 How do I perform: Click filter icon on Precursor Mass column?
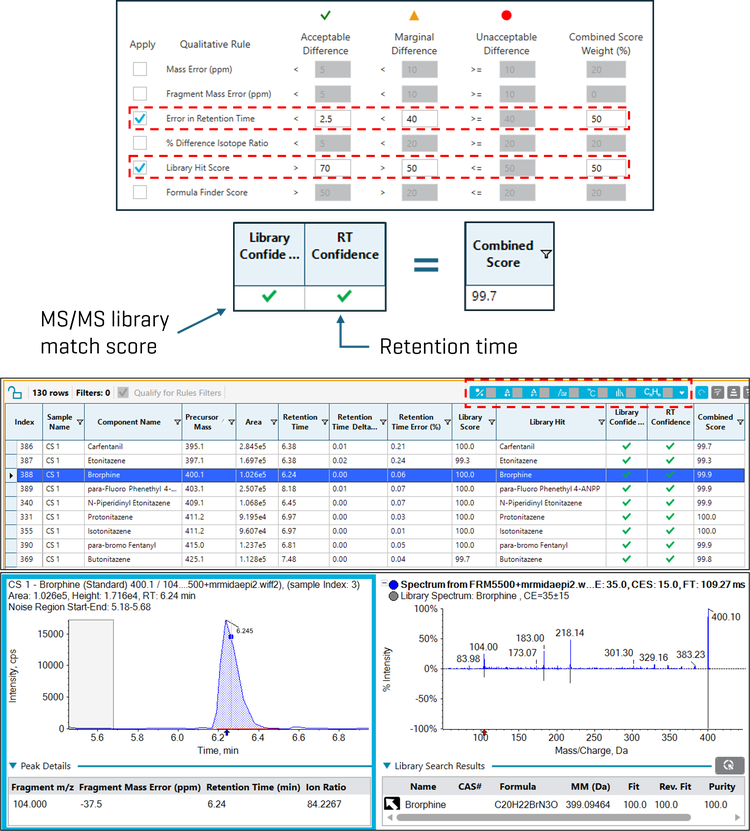229,423
